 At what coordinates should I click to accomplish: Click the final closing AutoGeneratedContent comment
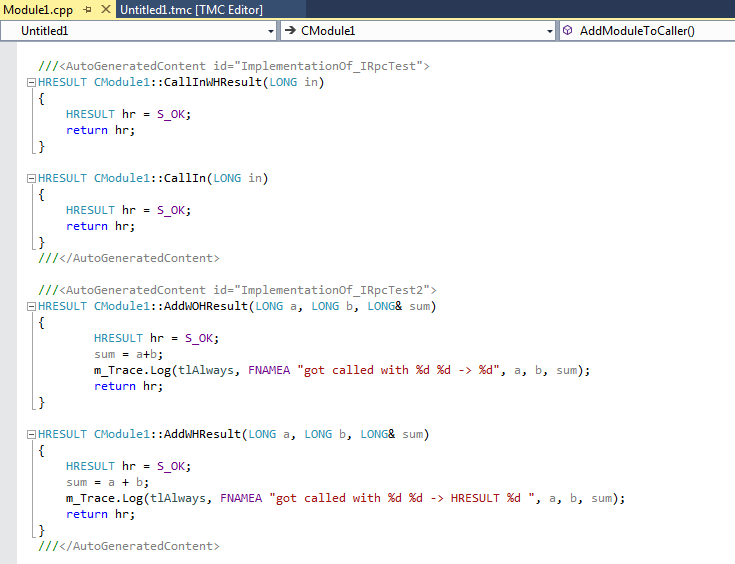[x=129, y=546]
